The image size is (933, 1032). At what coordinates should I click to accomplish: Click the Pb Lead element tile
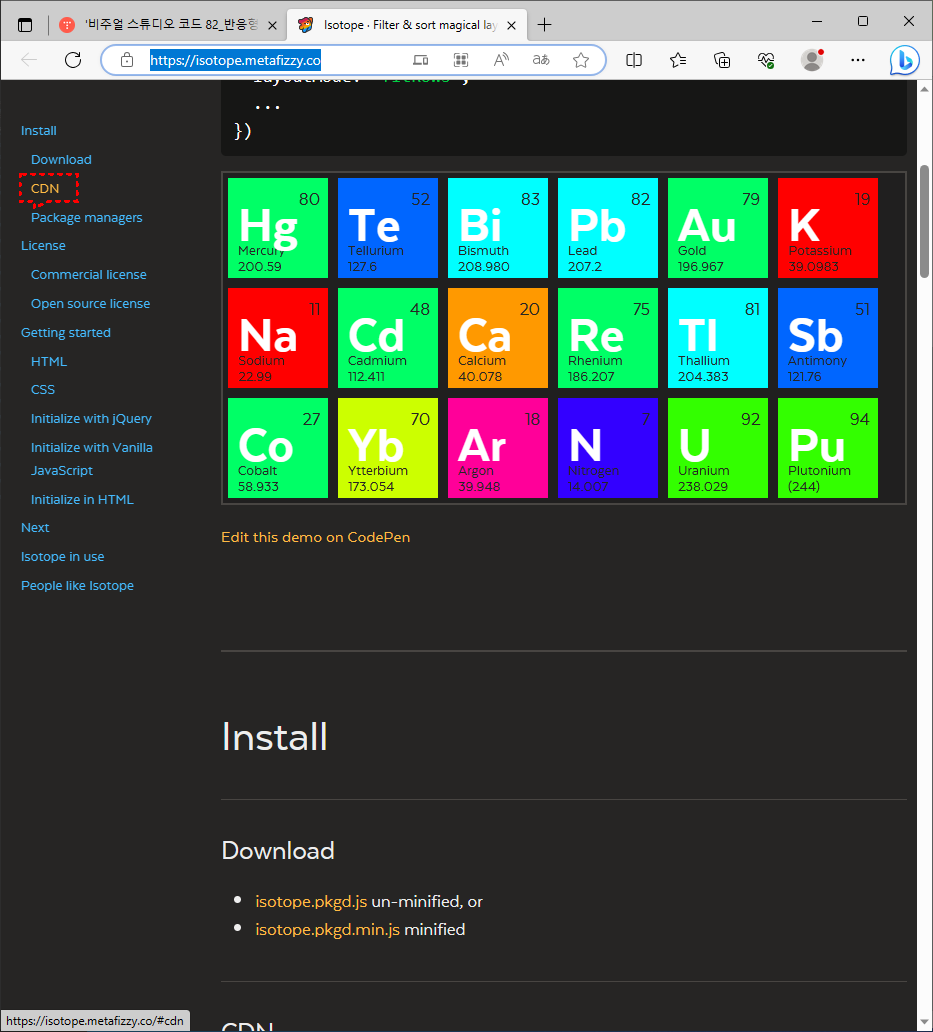(x=607, y=228)
